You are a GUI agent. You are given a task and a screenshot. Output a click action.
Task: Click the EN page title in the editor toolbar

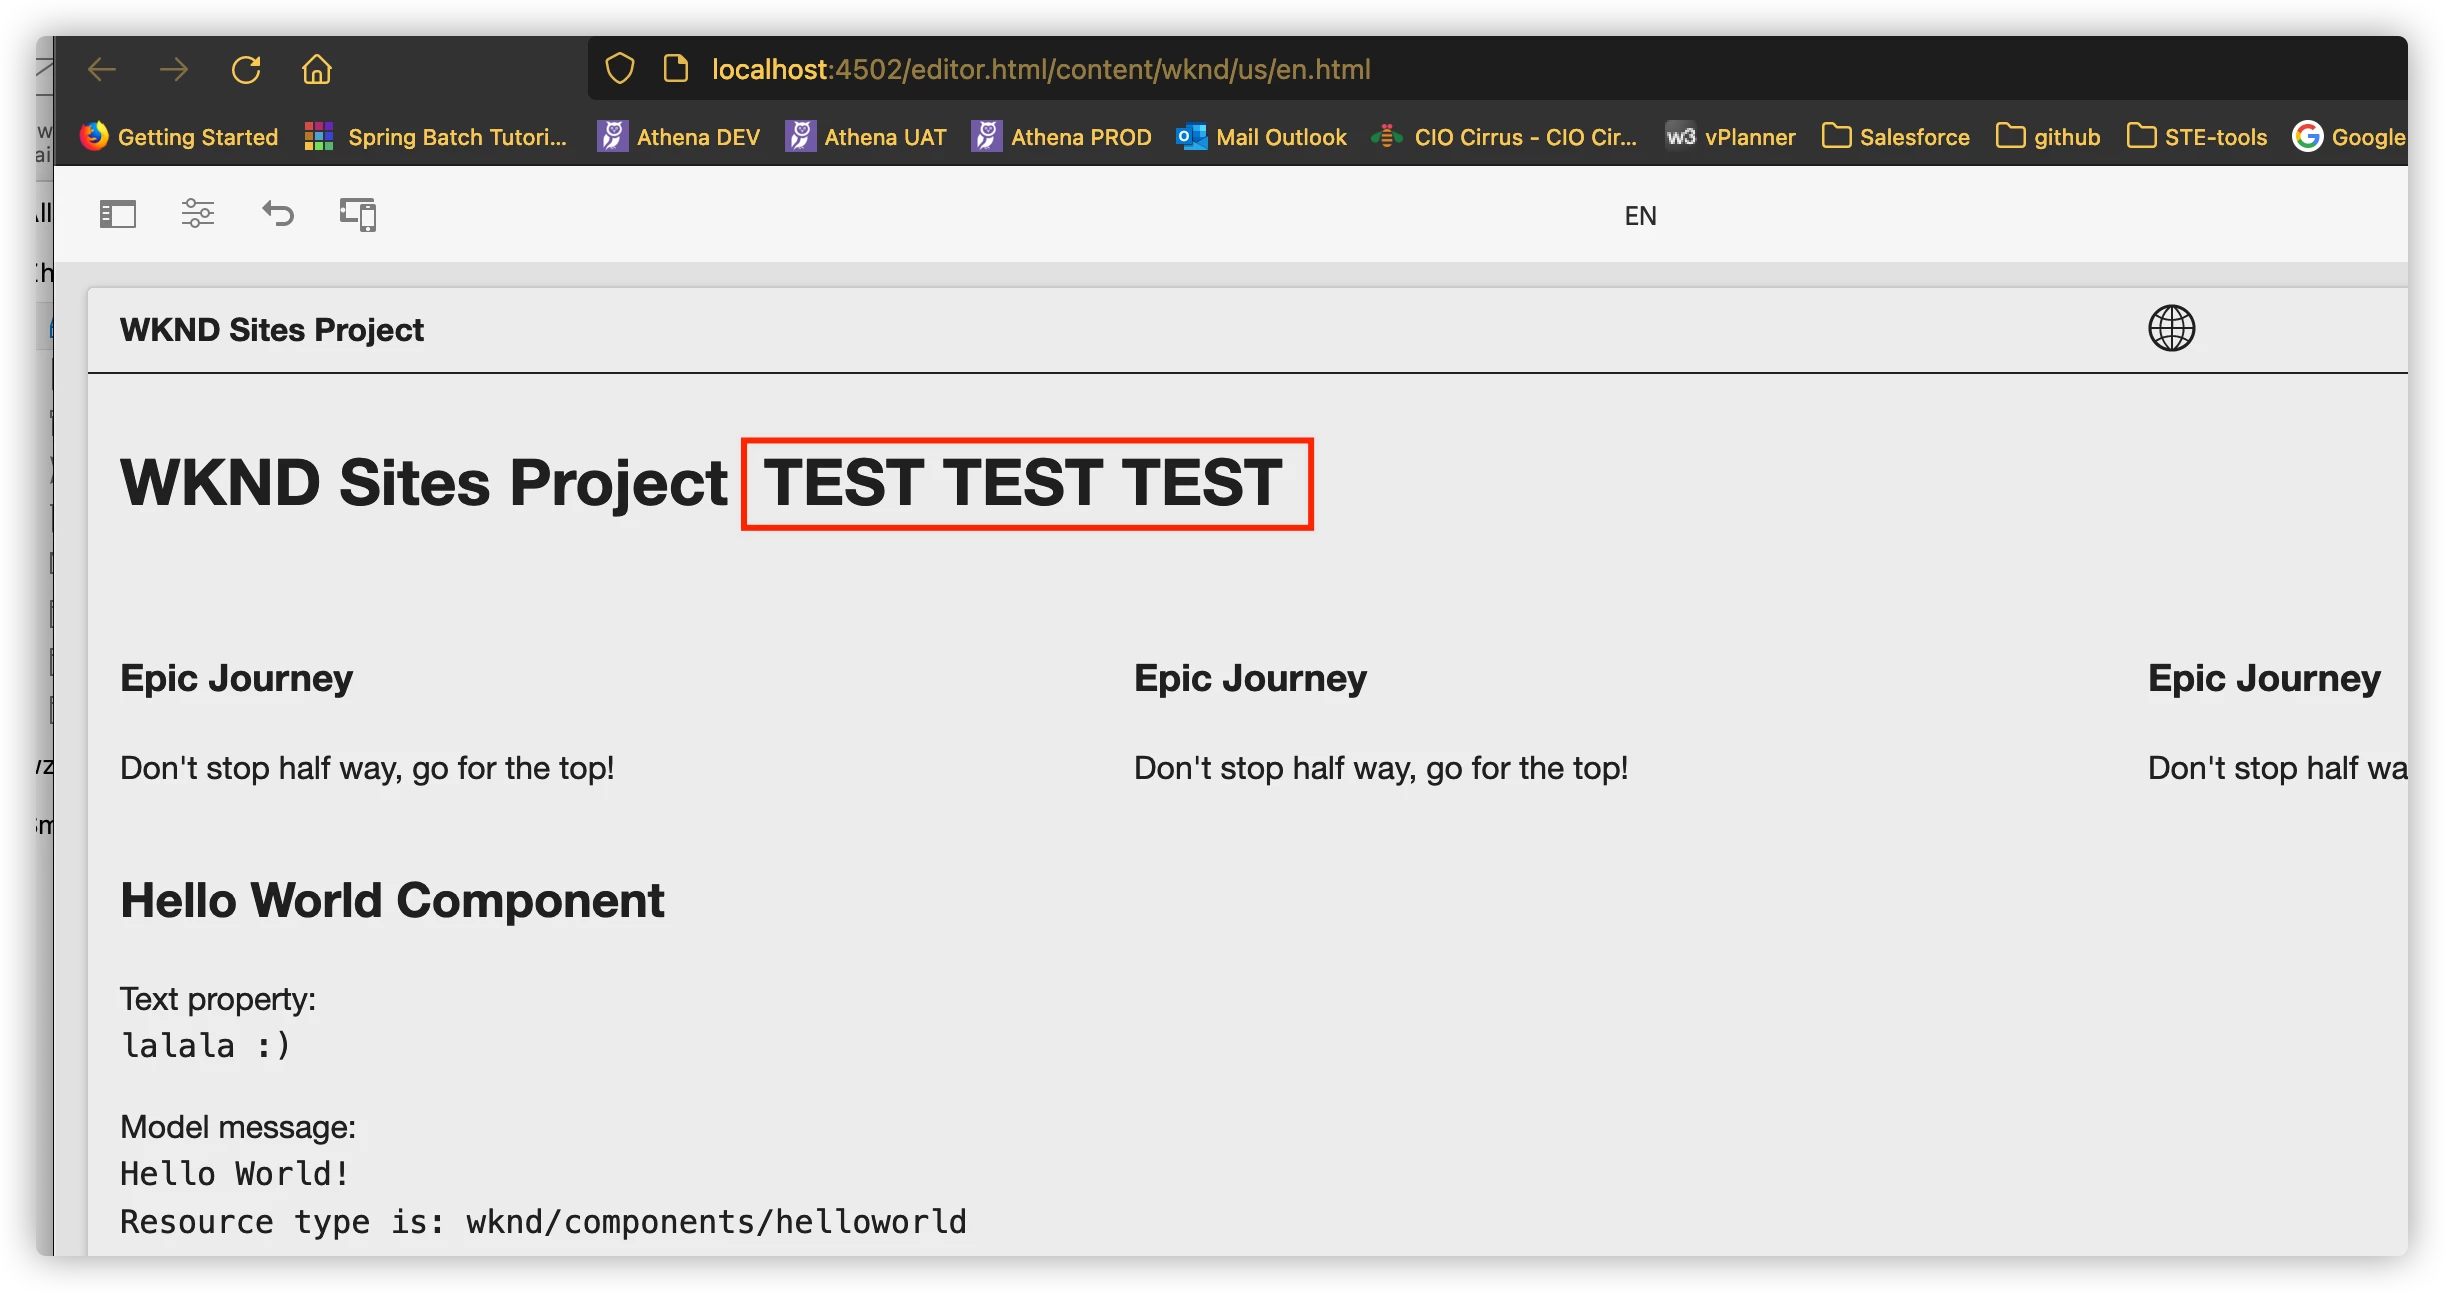click(x=1640, y=216)
